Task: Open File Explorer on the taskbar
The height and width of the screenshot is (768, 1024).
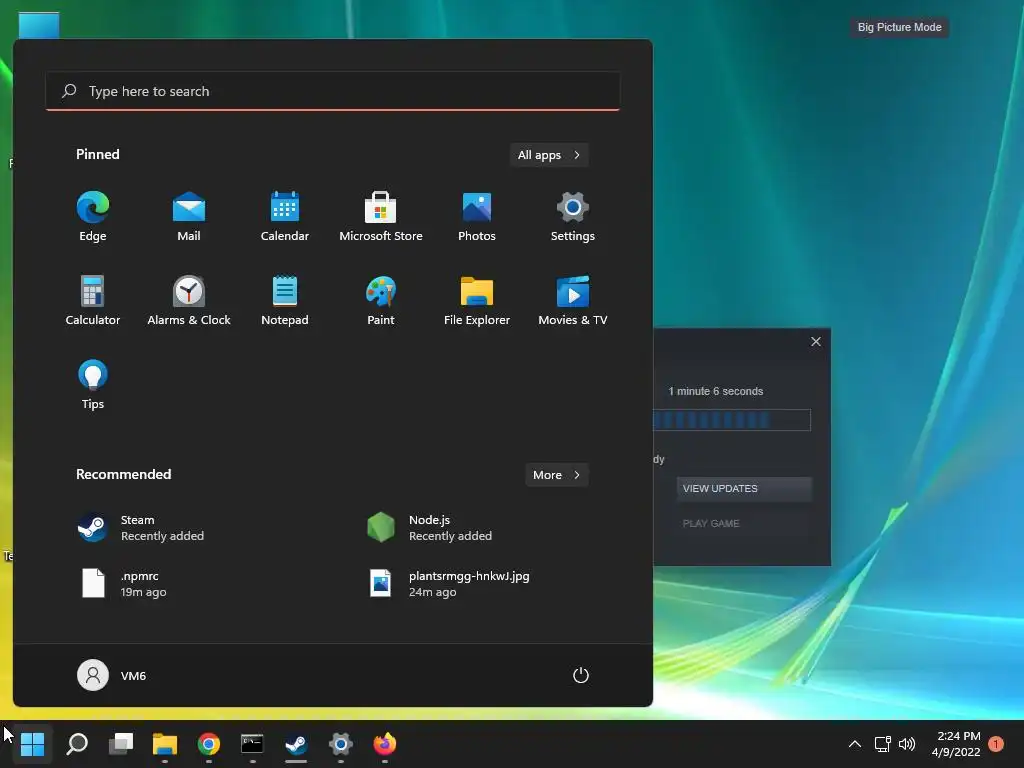Action: pos(165,744)
